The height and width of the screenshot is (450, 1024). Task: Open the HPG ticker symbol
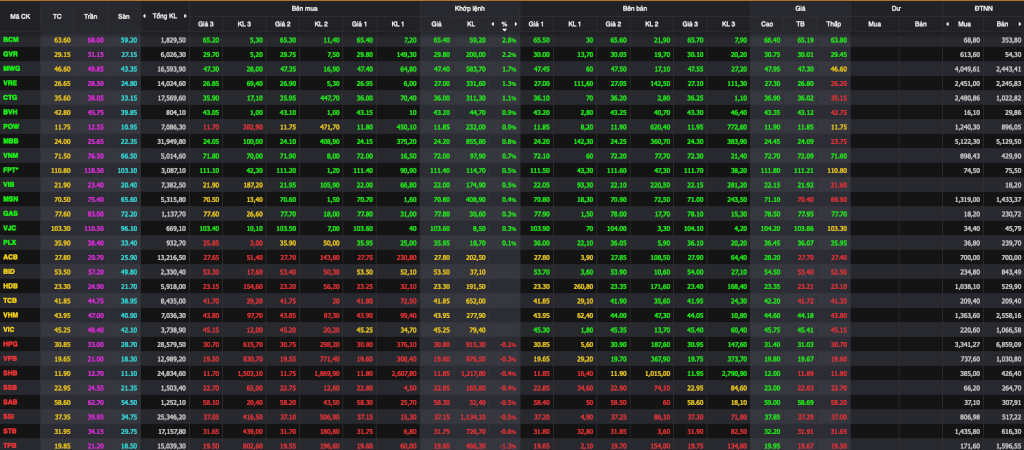click(x=10, y=344)
